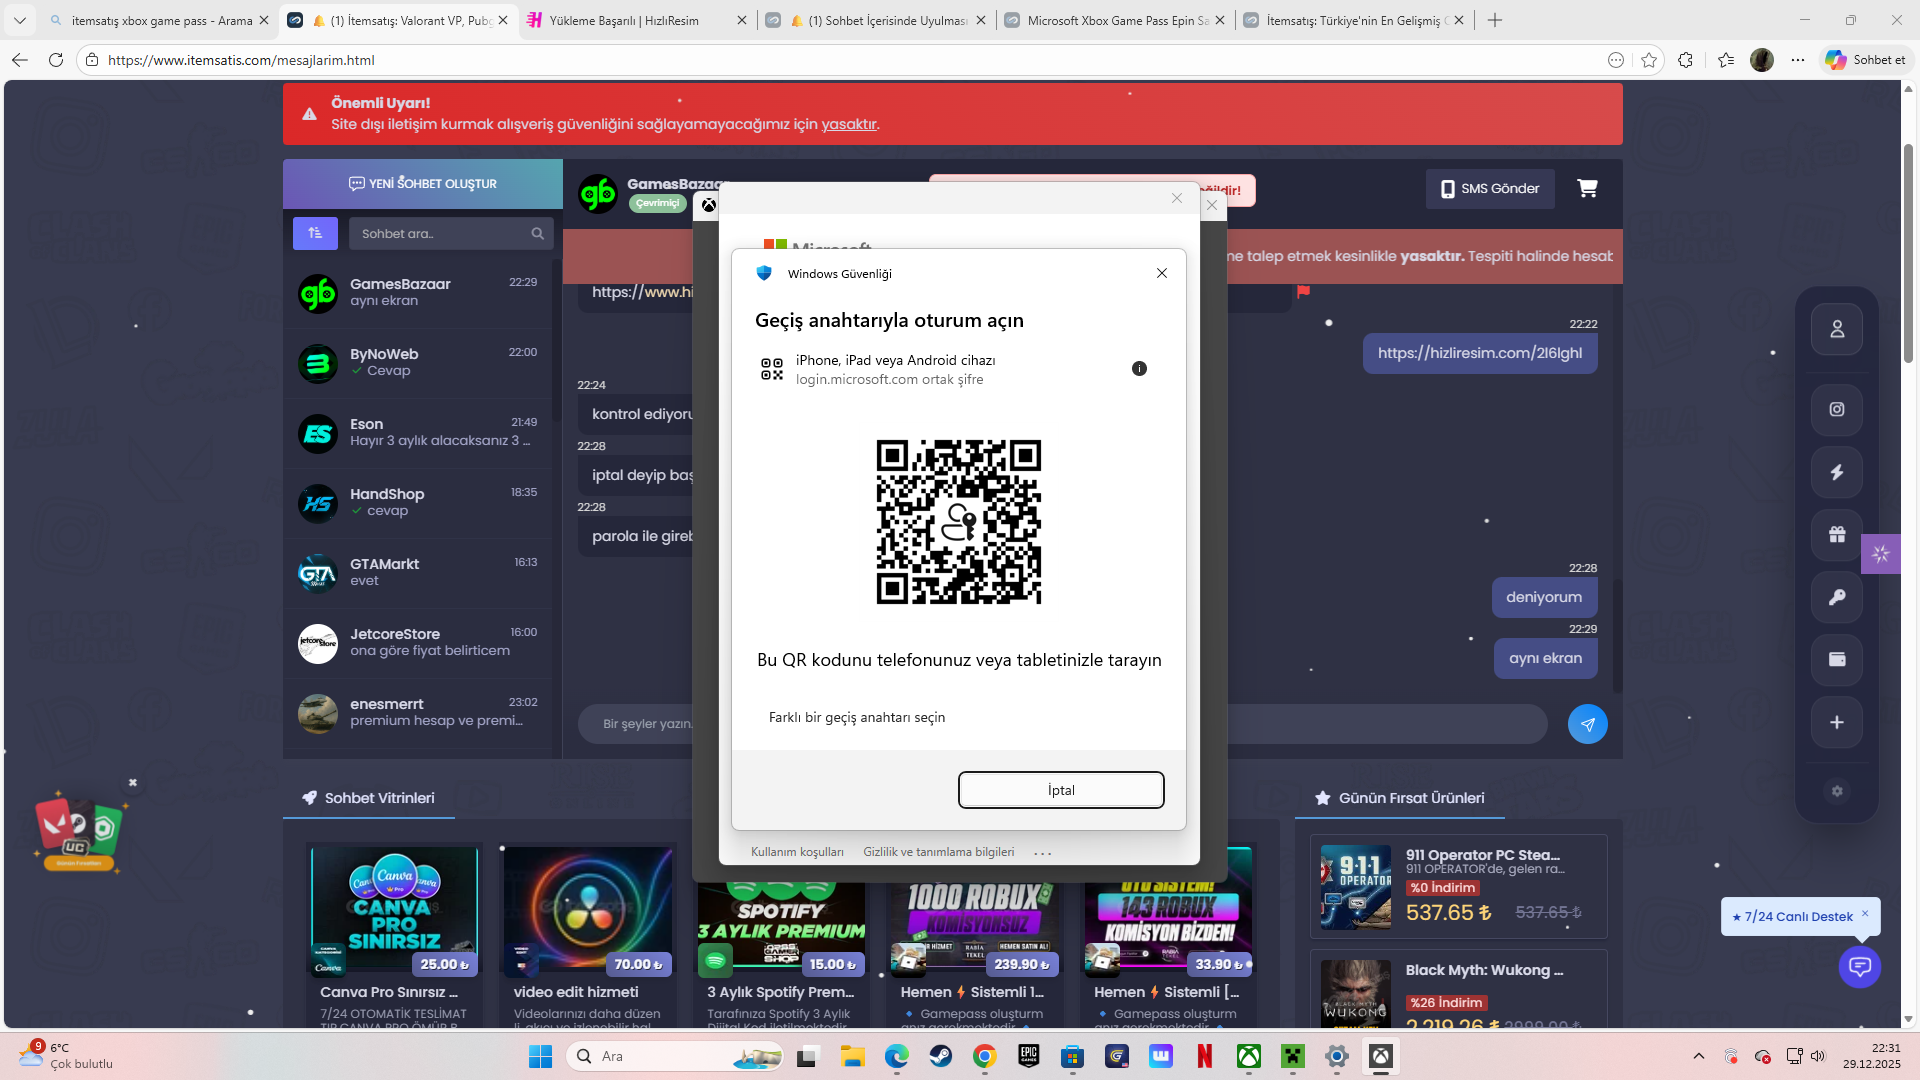The width and height of the screenshot is (1920, 1080).
Task: Click the wallet icon in right sidebar
Action: pyautogui.click(x=1837, y=659)
